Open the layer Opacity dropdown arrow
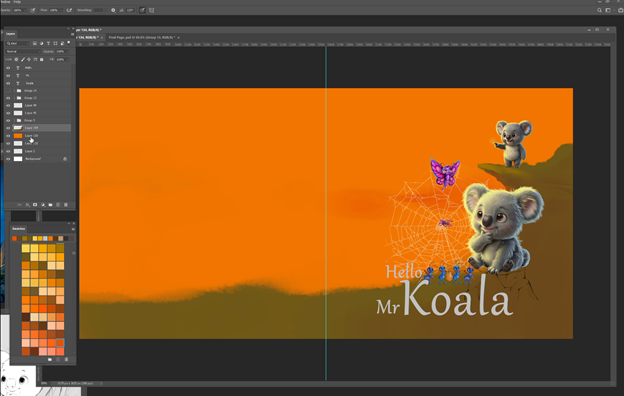624x396 pixels. [67, 51]
